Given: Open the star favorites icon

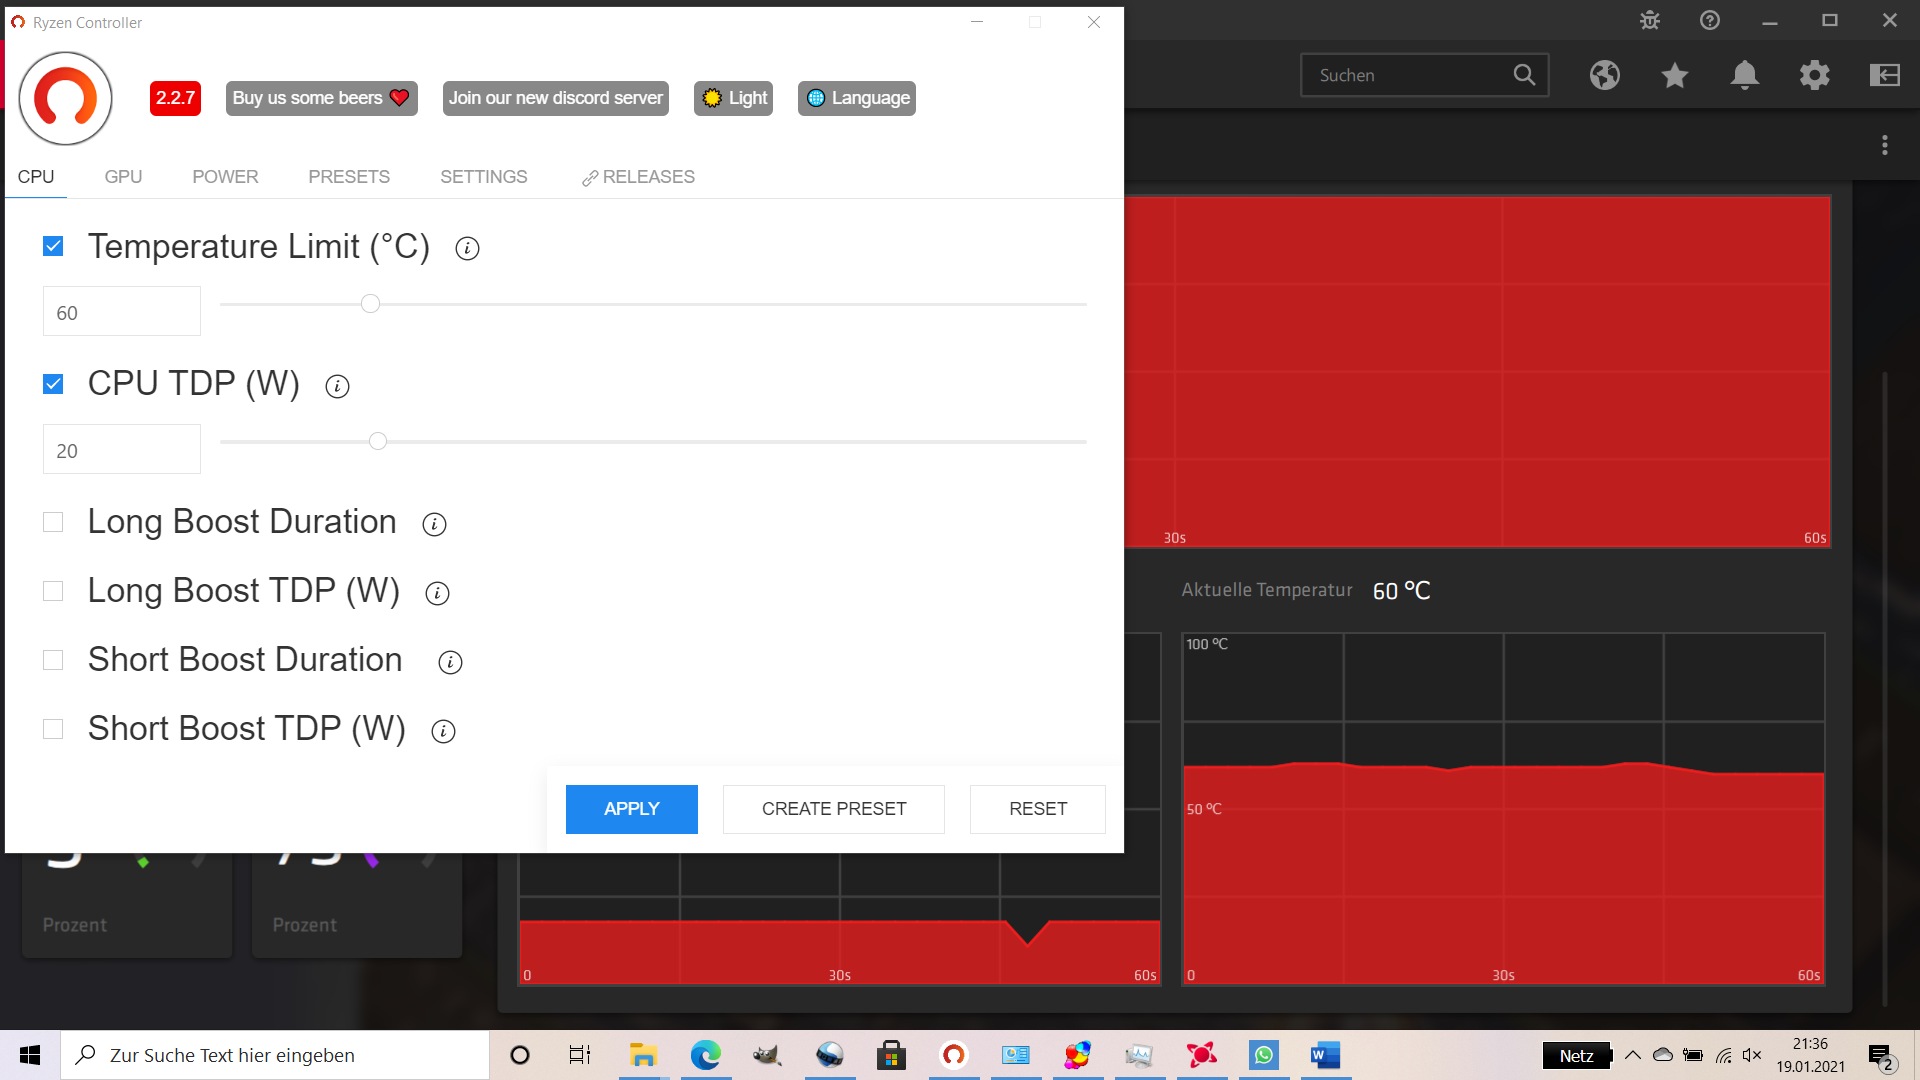Looking at the screenshot, I should pos(1674,75).
